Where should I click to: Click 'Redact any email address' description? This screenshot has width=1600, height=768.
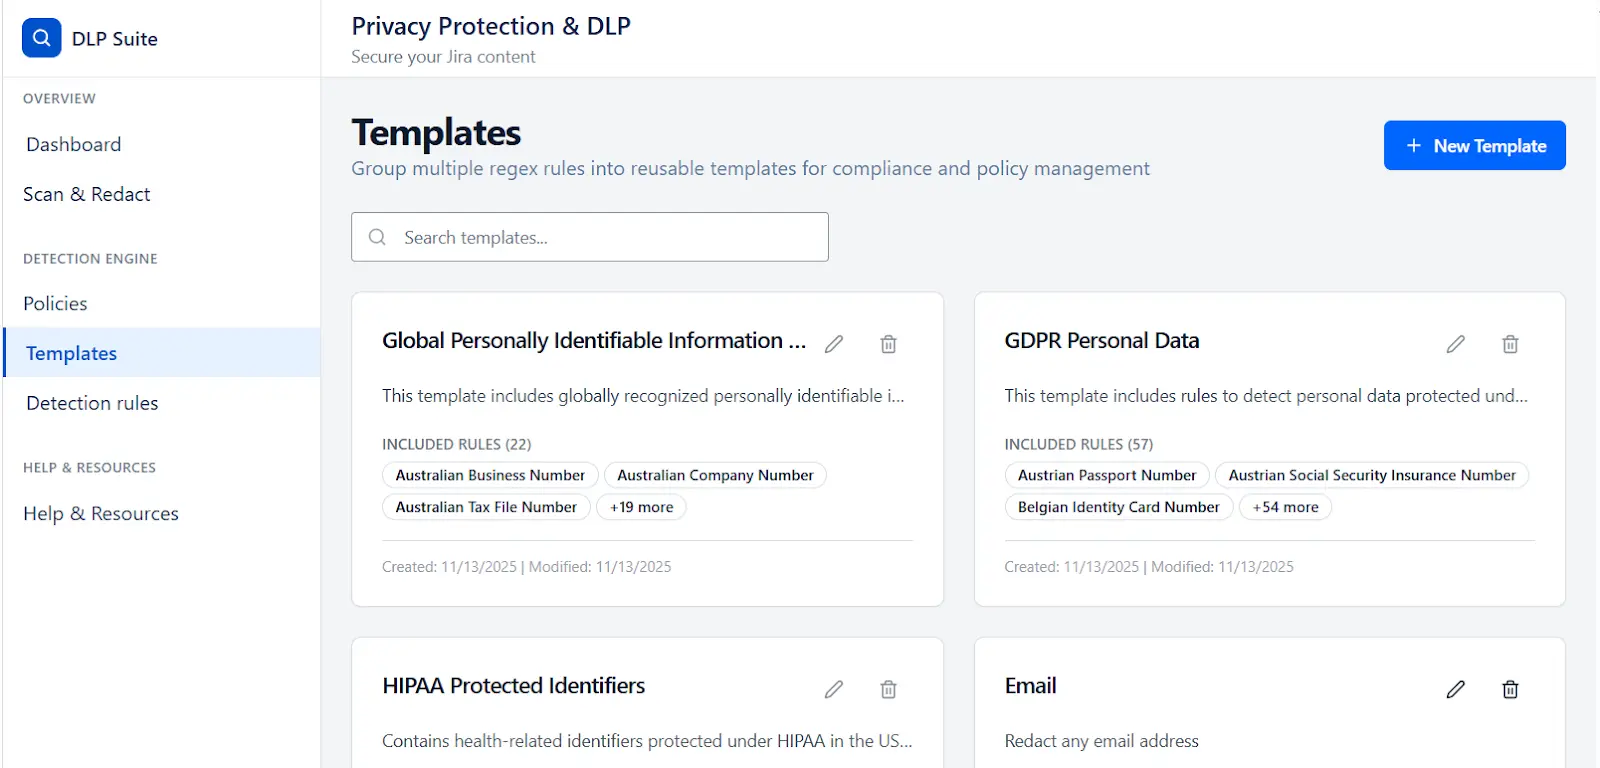(1102, 741)
